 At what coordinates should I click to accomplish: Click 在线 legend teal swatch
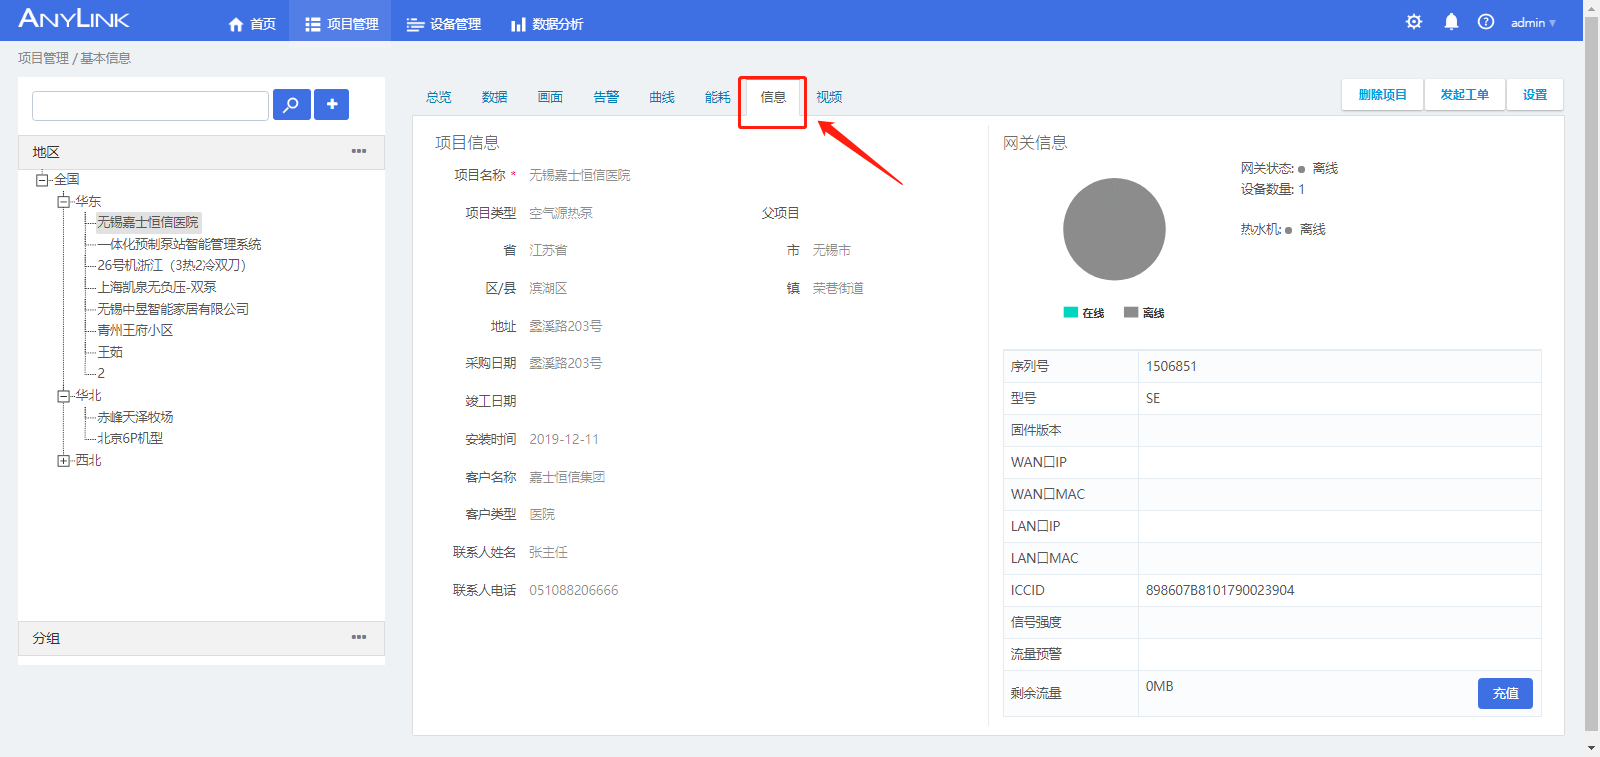(x=1070, y=312)
